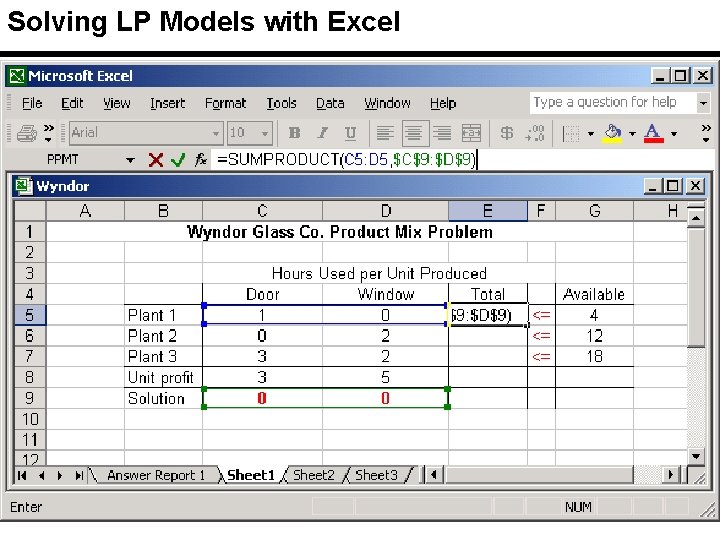
Task: Toggle Bold formatting button
Action: pos(294,133)
